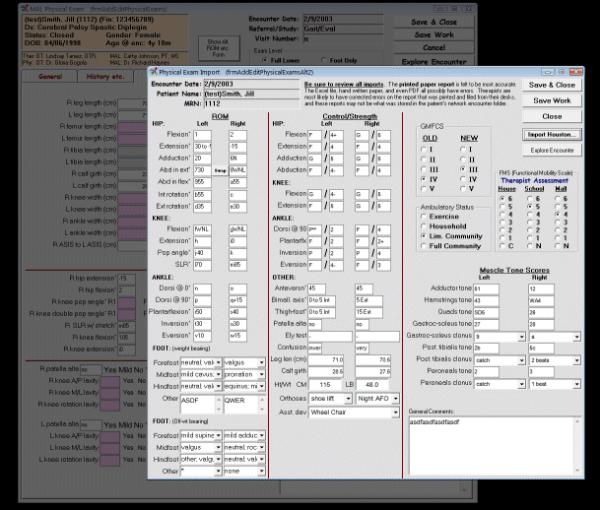Select FMS School score 6
Image resolution: width=600 pixels, height=510 pixels.
click(x=530, y=199)
